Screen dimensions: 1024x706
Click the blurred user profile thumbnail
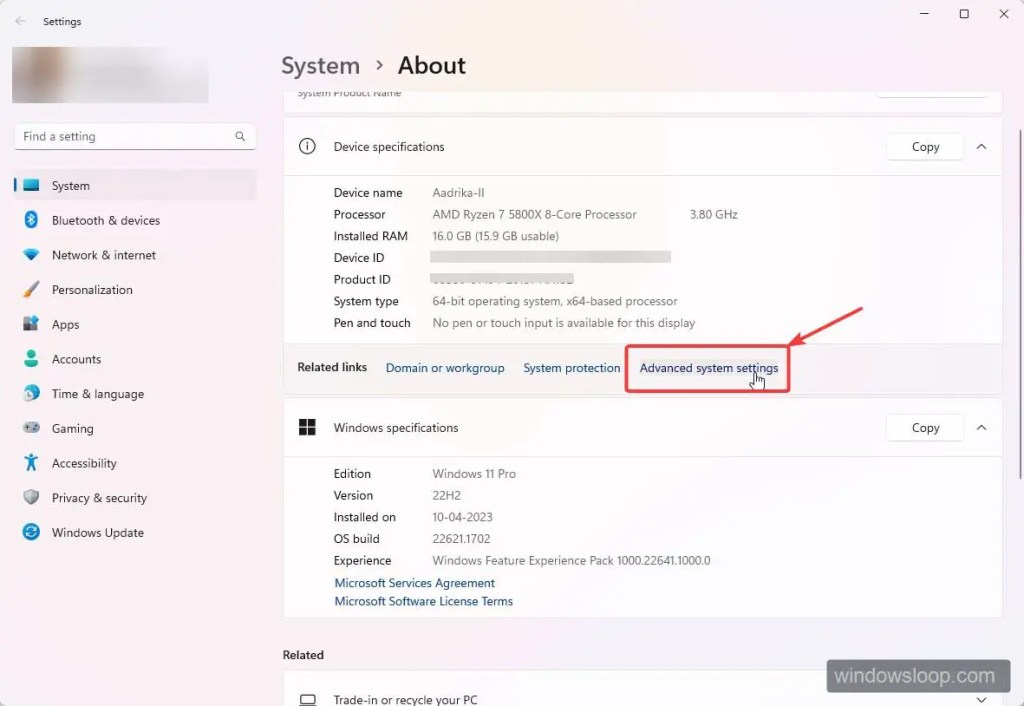click(x=110, y=74)
